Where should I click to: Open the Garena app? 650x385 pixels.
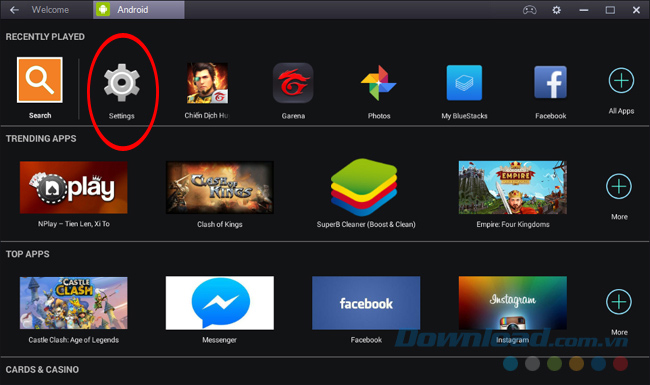[293, 83]
